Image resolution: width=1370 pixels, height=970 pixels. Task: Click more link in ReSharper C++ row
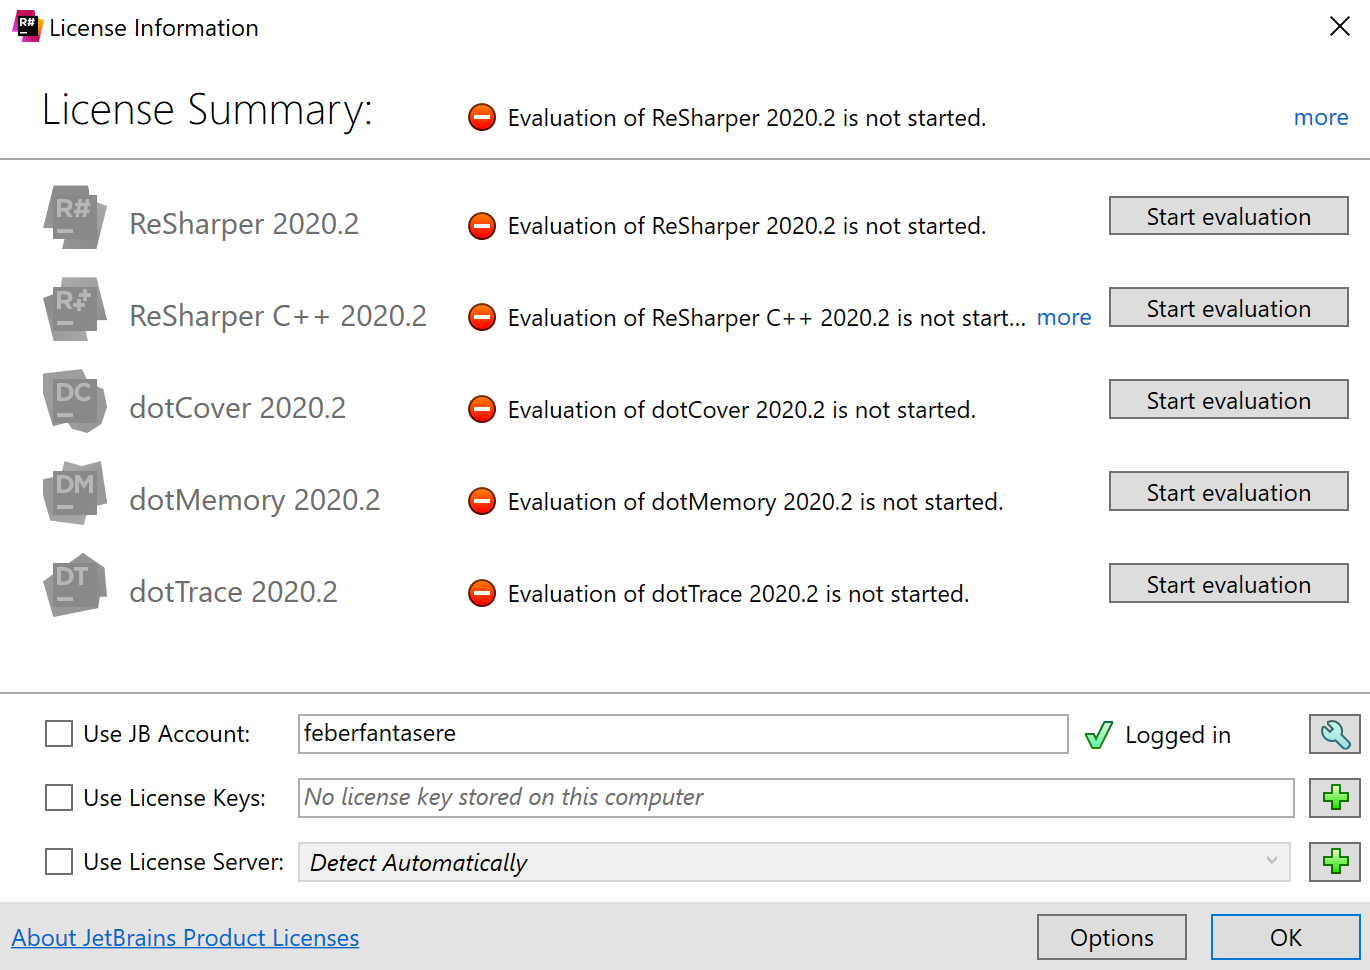tap(1064, 318)
